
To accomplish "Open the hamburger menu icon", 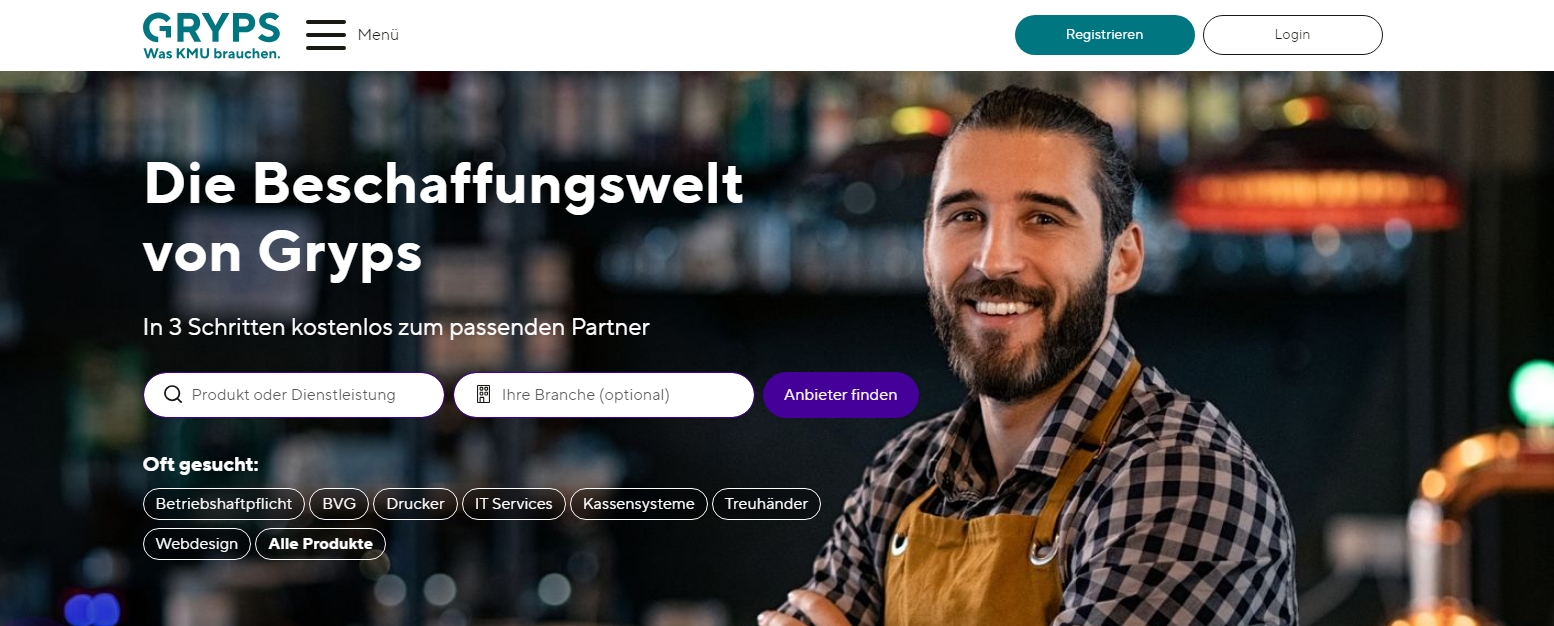I will click(x=326, y=35).
